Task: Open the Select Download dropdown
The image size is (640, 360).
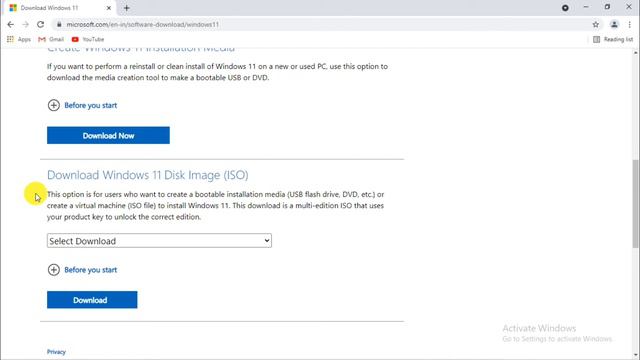Action: (159, 241)
